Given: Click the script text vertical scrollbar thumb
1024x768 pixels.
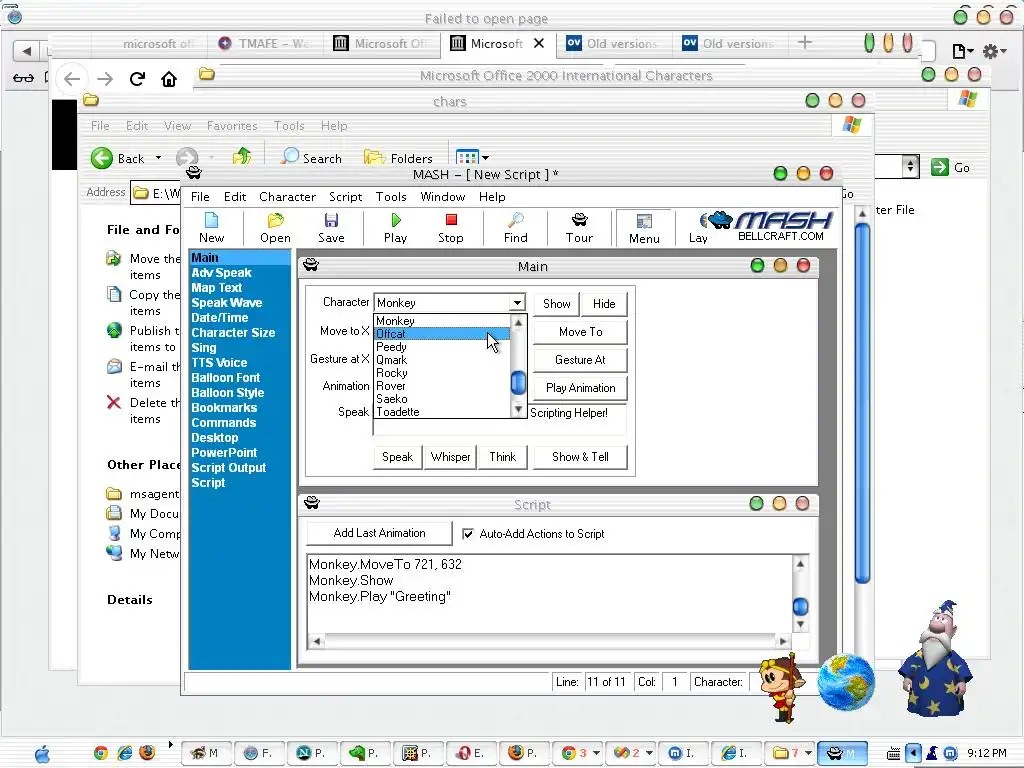Looking at the screenshot, I should (x=801, y=607).
